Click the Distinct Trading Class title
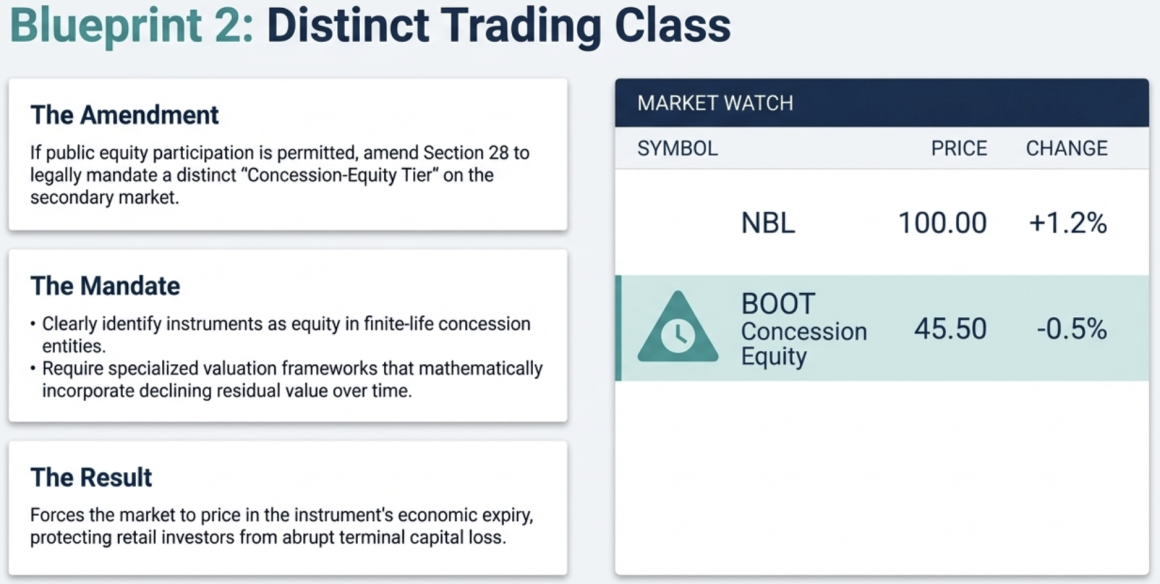 pyautogui.click(x=498, y=27)
